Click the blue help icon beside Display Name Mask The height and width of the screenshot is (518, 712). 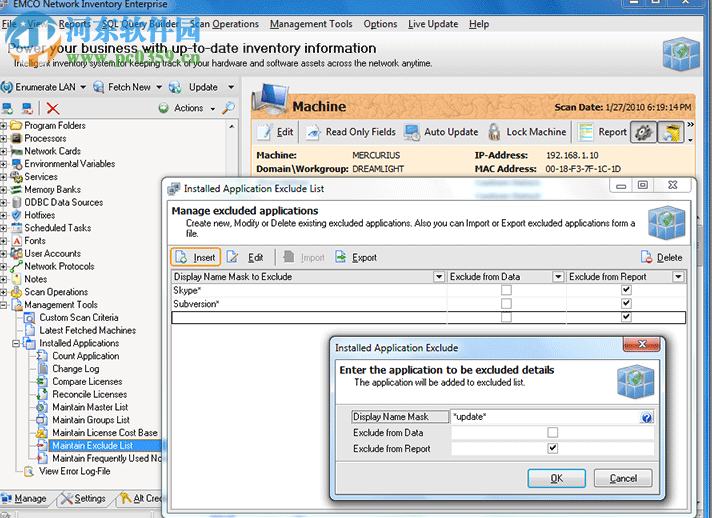tap(647, 417)
